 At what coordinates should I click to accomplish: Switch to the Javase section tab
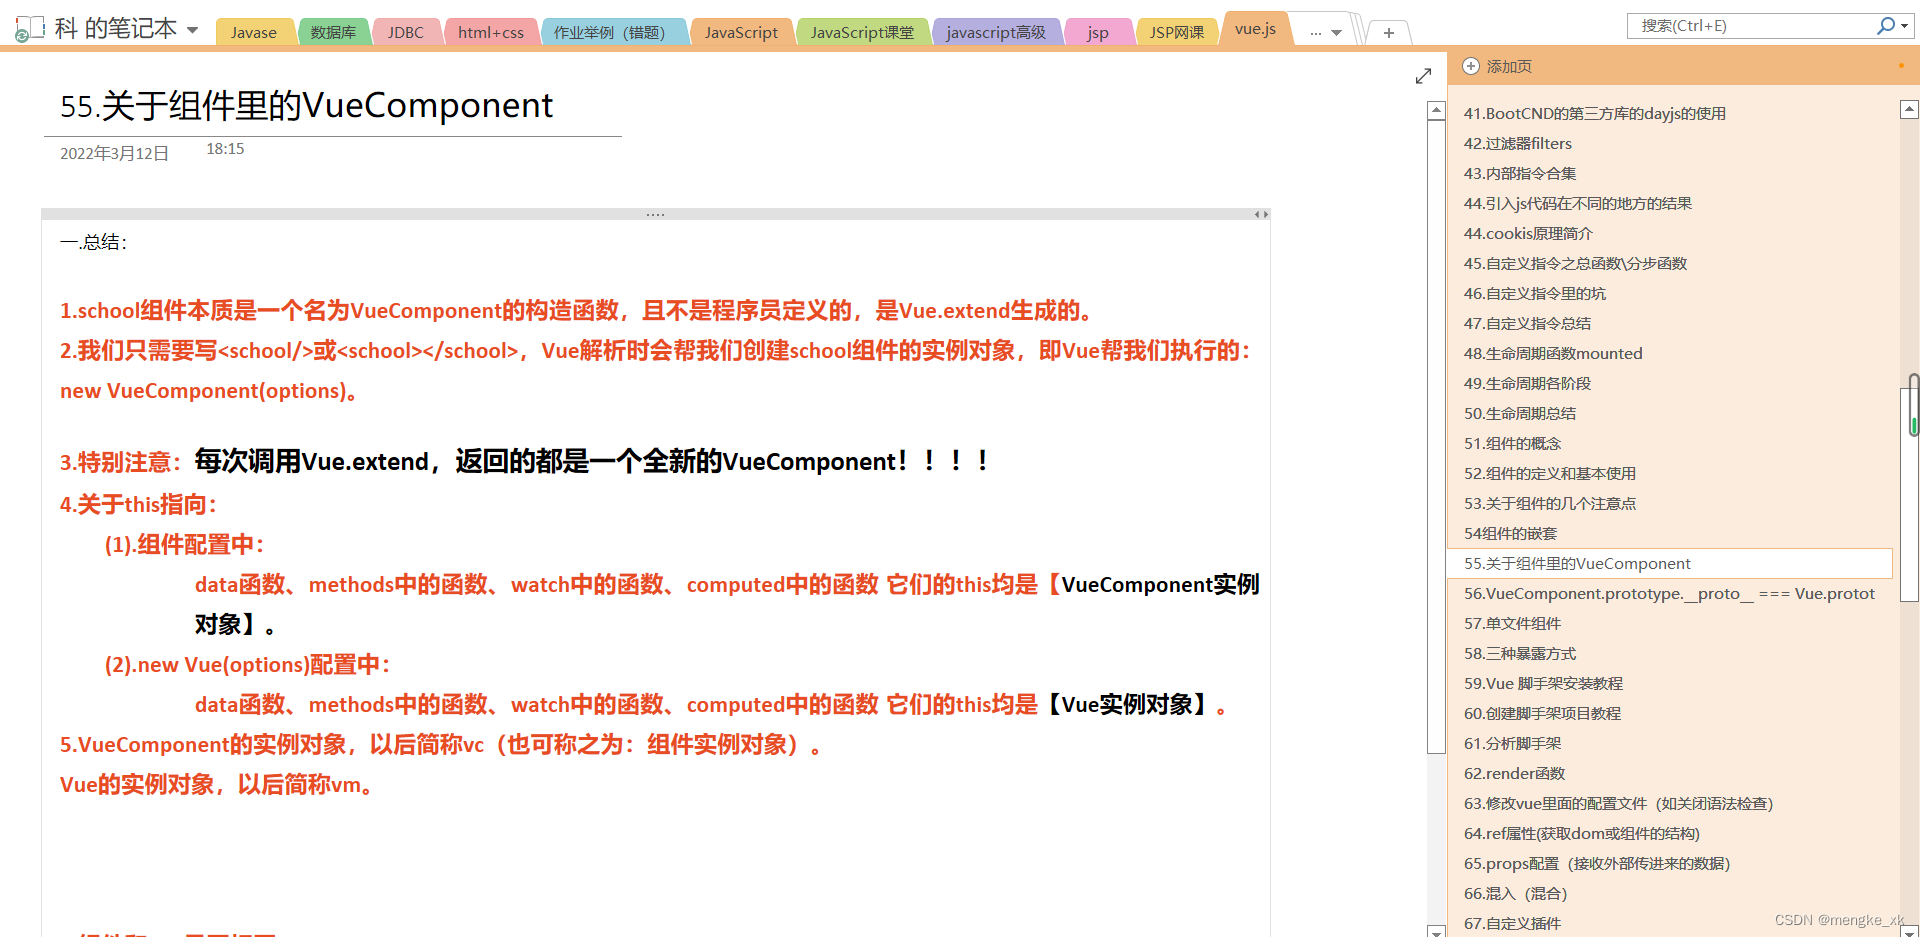[x=254, y=31]
